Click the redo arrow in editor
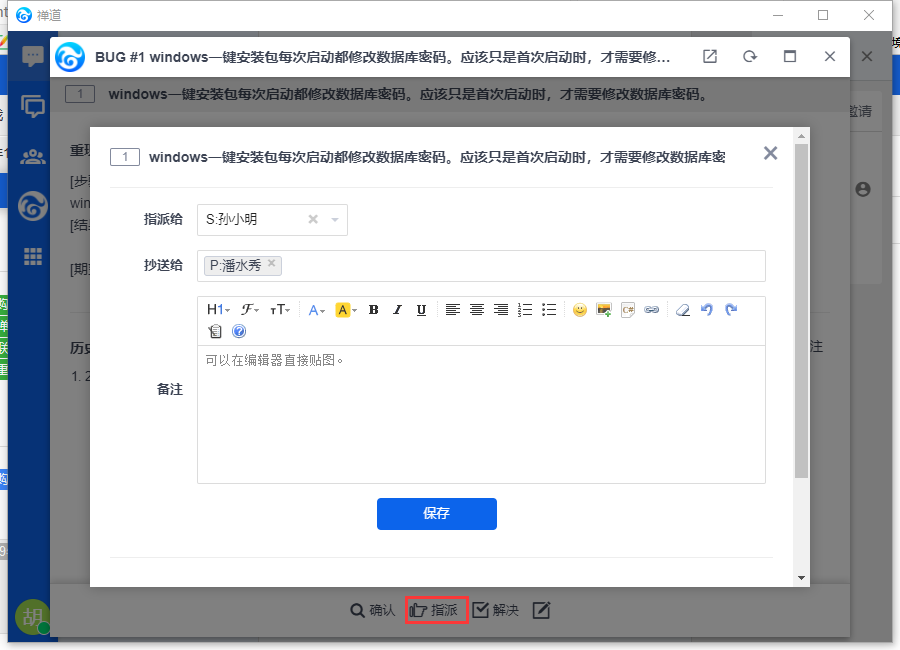Viewport: 900px width, 650px height. 731,310
